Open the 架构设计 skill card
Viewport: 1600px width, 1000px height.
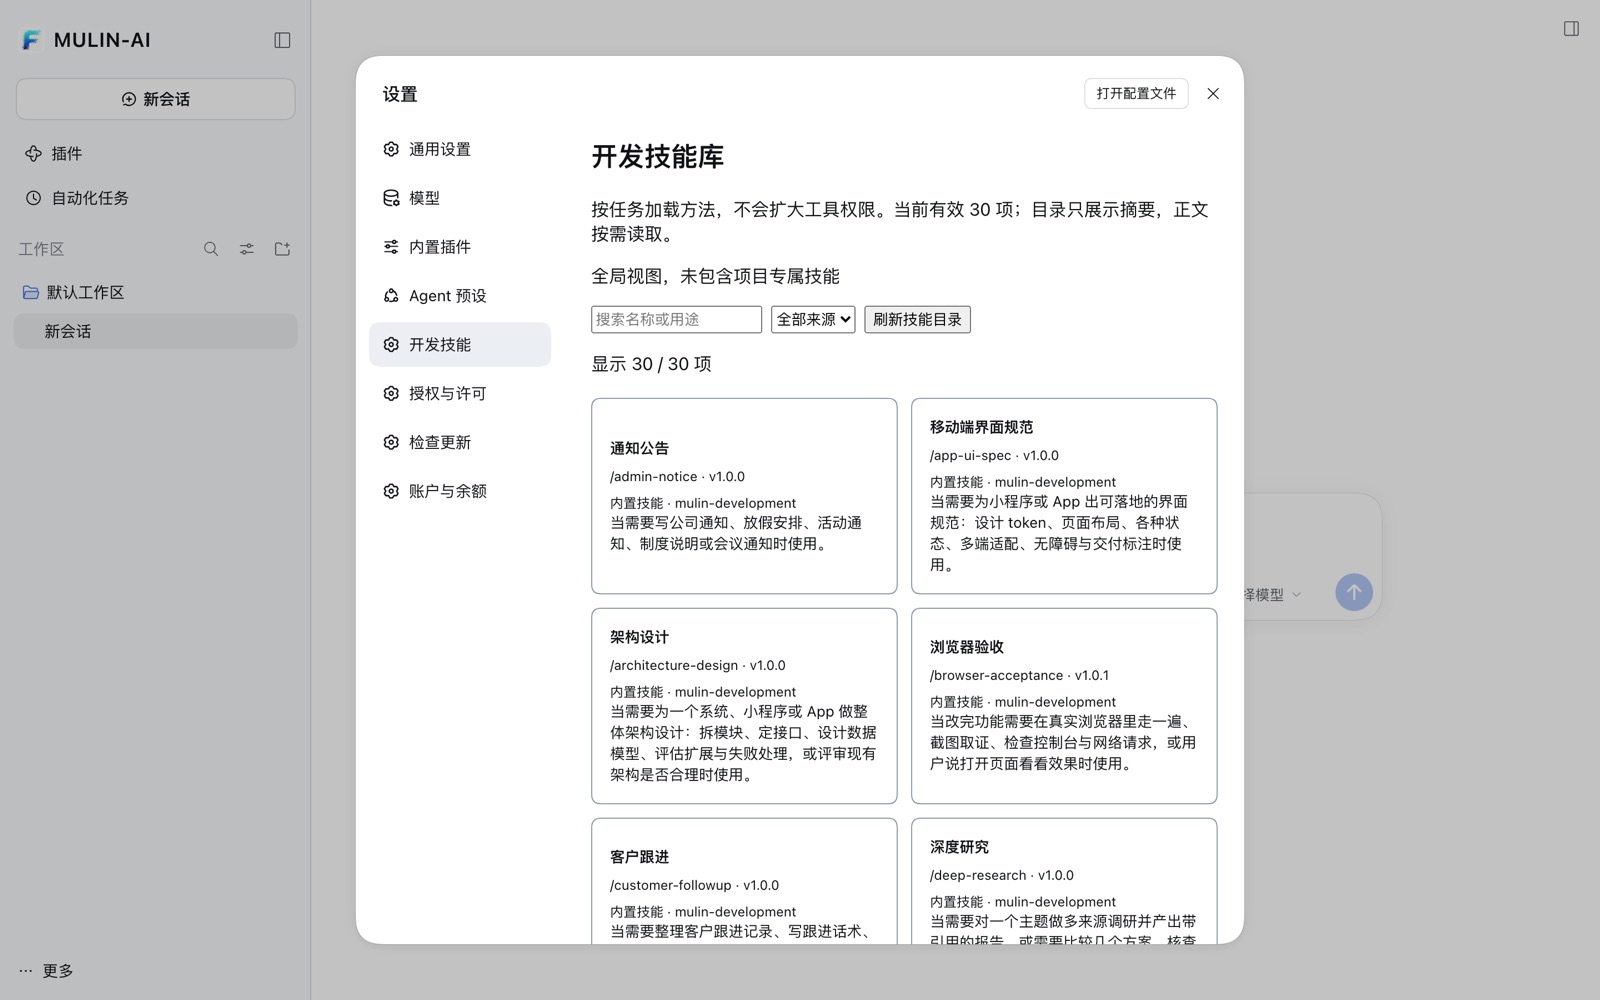pos(744,706)
